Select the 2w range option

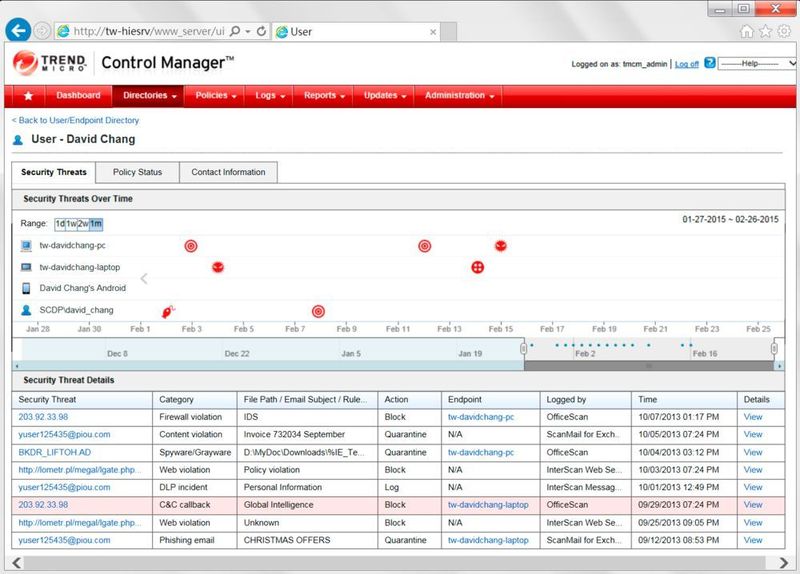[x=83, y=224]
